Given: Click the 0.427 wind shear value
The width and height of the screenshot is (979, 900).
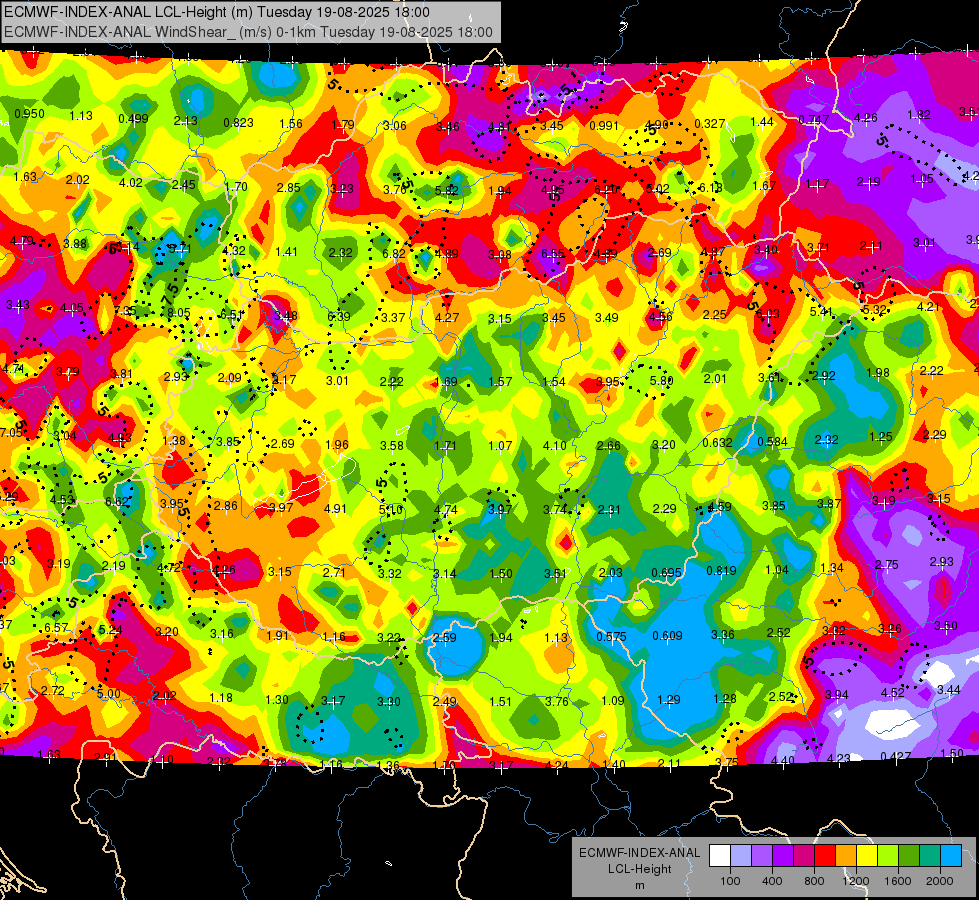Looking at the screenshot, I should click(x=895, y=756).
